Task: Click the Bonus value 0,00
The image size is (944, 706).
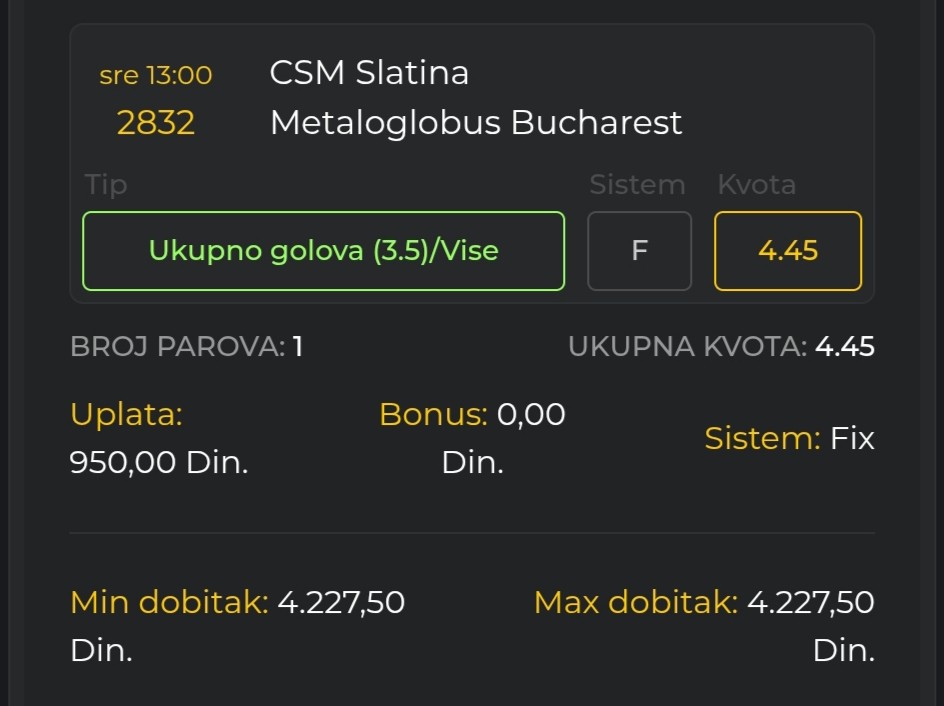Action: 531,414
